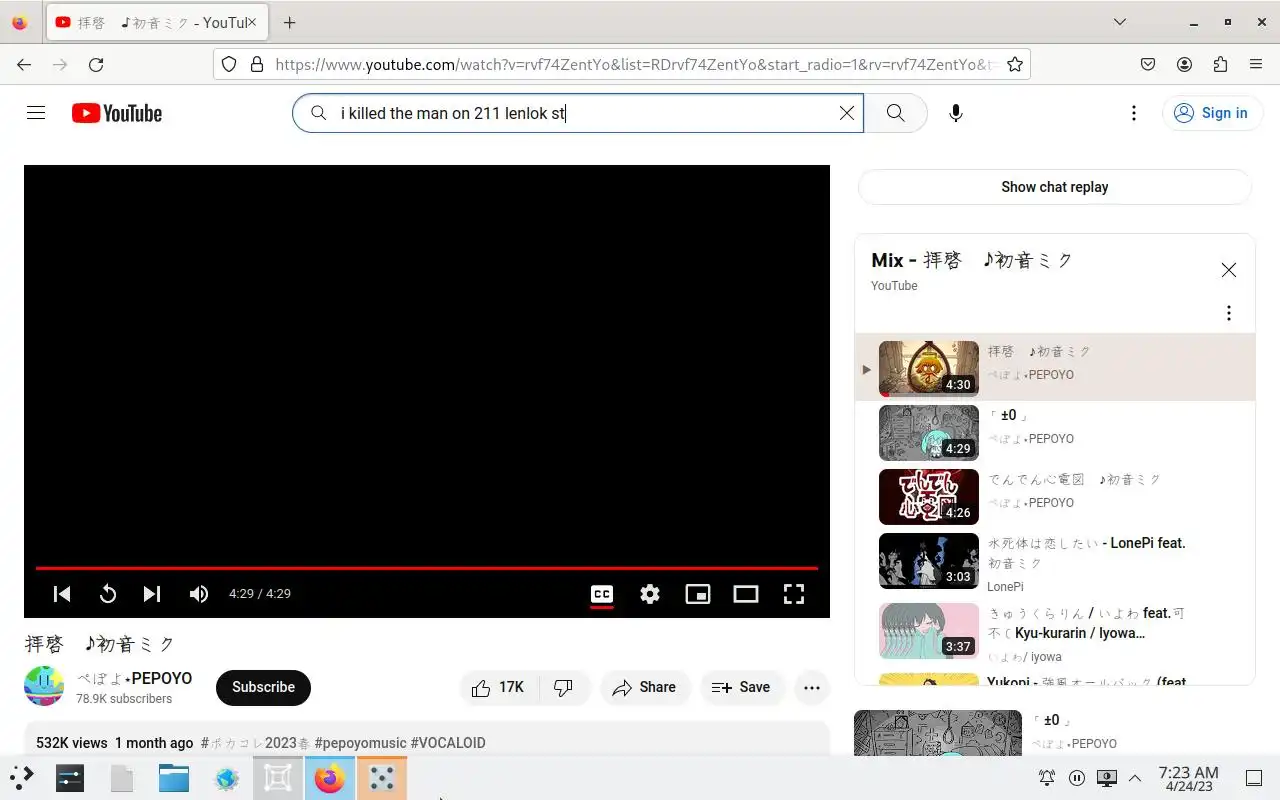This screenshot has height=800, width=1280.
Task: Open more actions ellipsis below video
Action: tap(812, 687)
